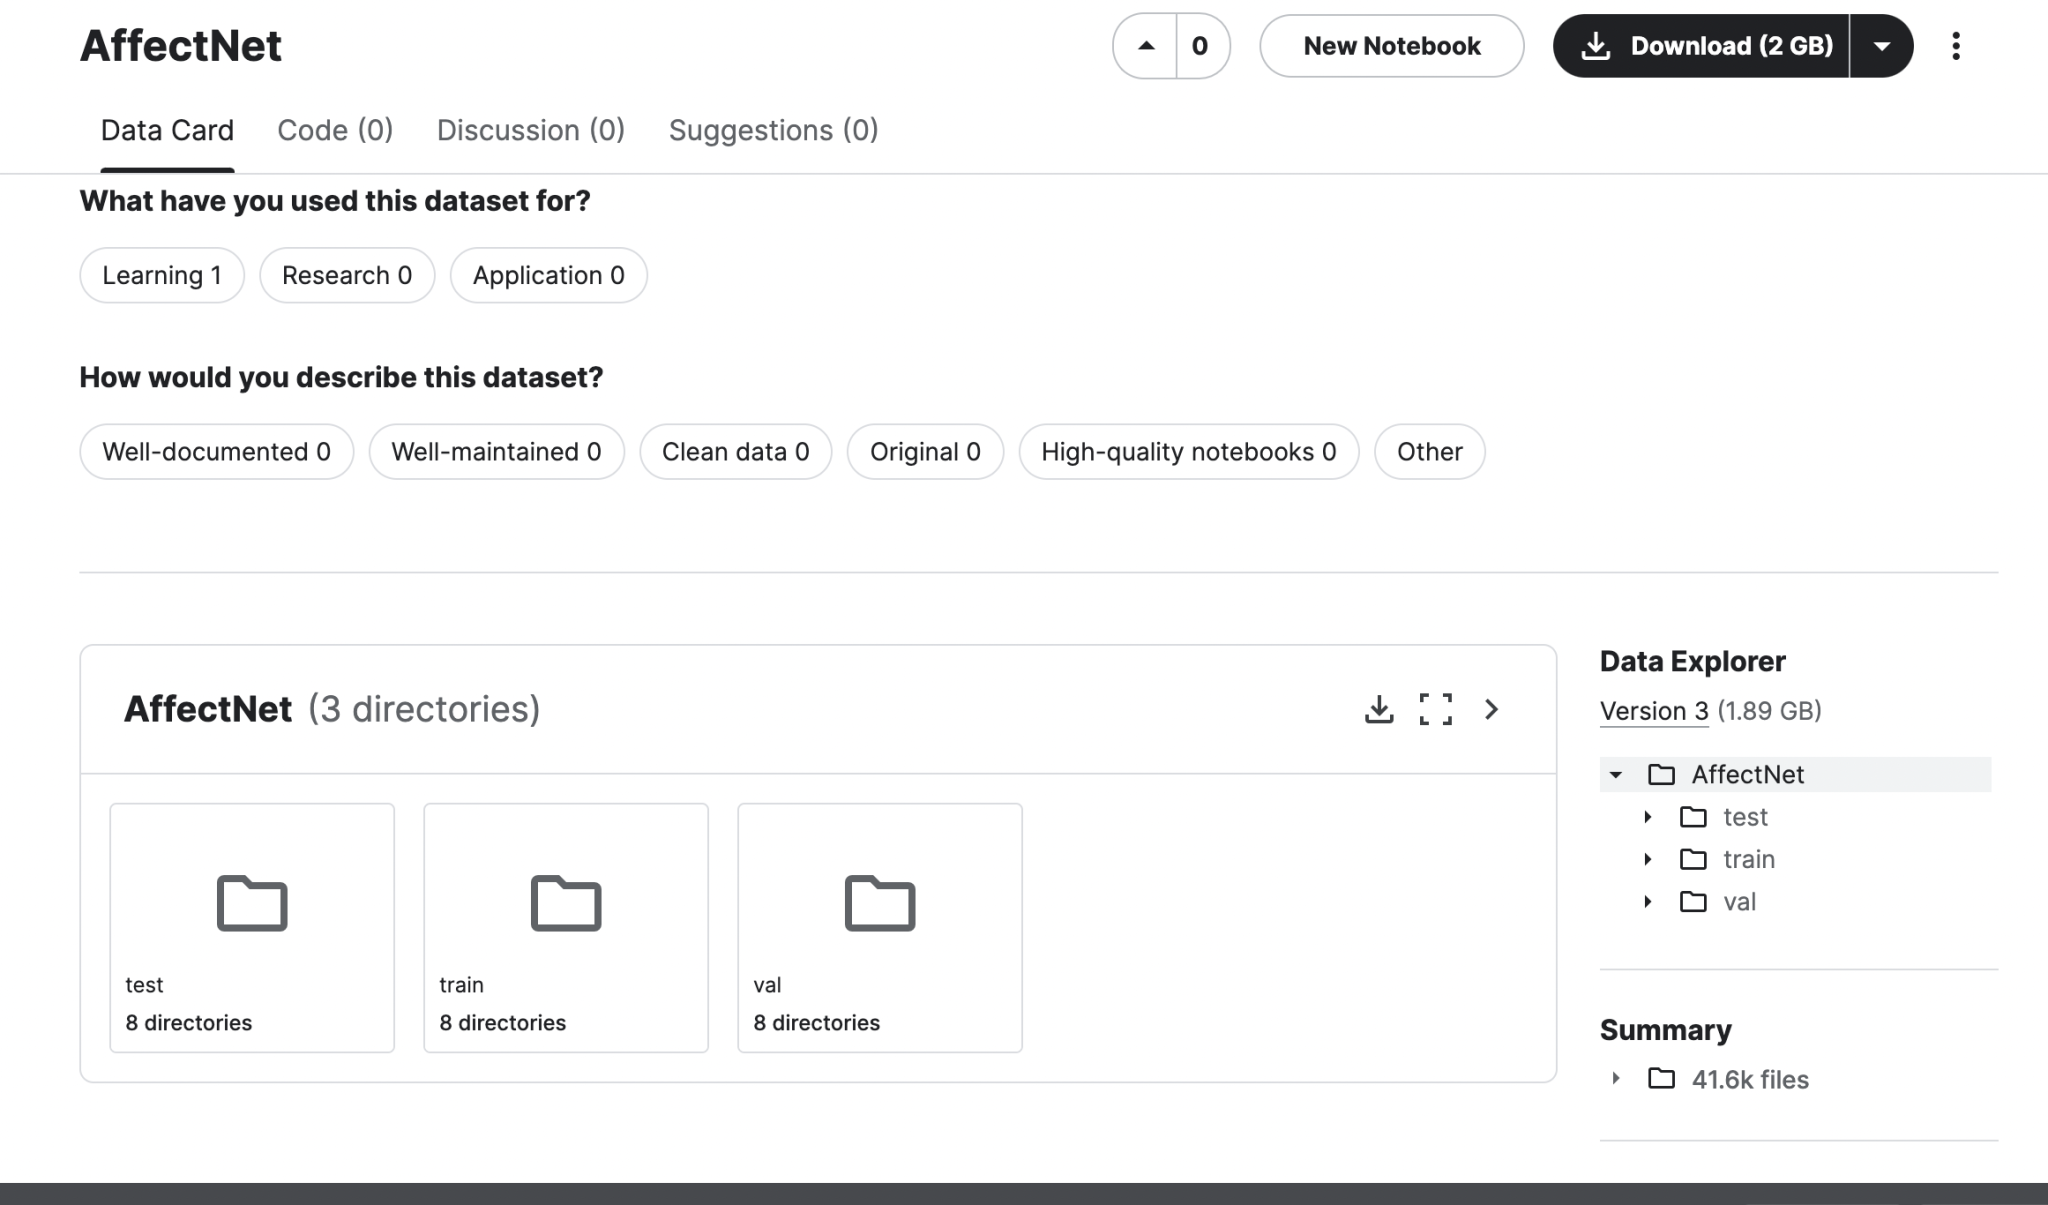Click the right chevron next arrow
Screen dimensions: 2048x1205
1492,709
